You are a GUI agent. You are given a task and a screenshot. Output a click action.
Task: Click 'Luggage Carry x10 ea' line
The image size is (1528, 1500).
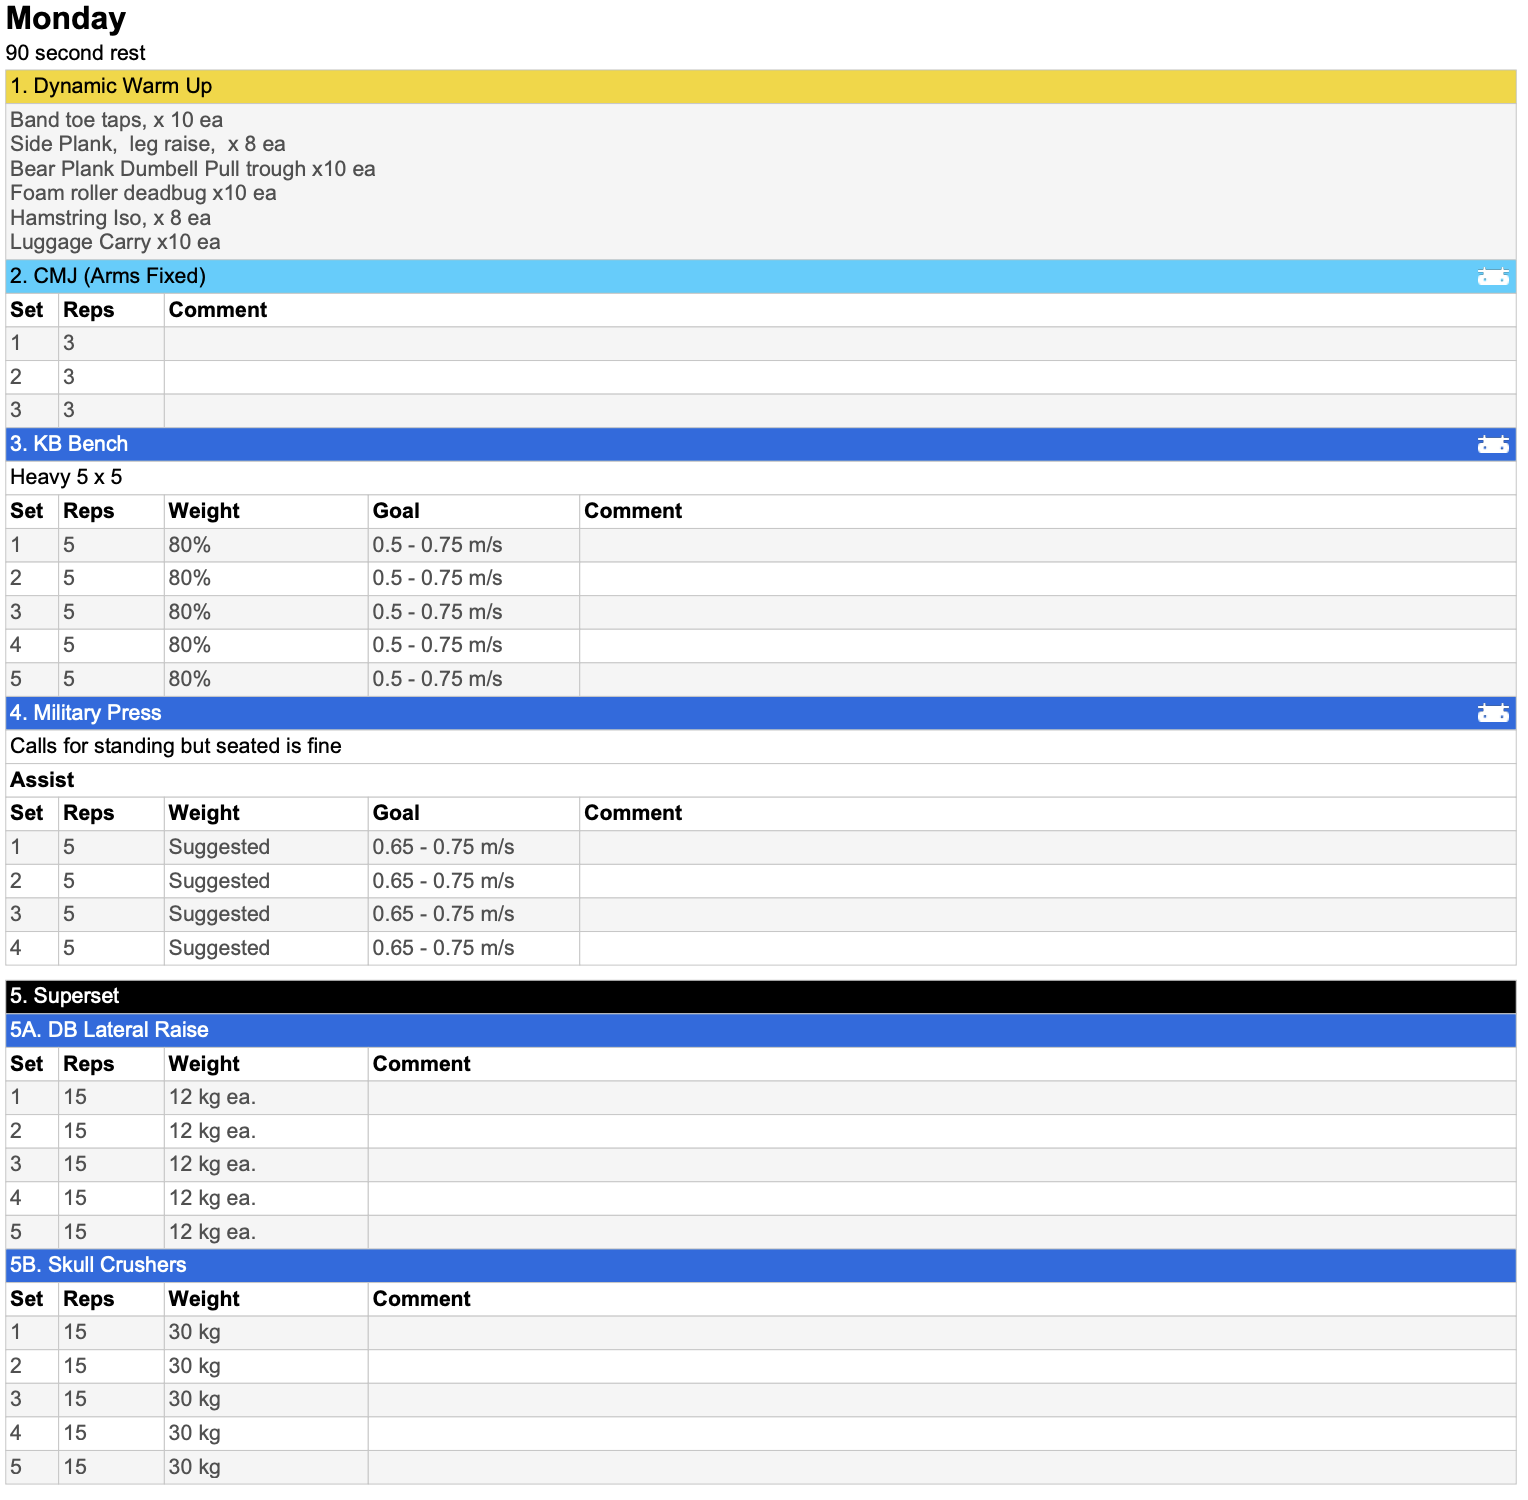point(115,242)
